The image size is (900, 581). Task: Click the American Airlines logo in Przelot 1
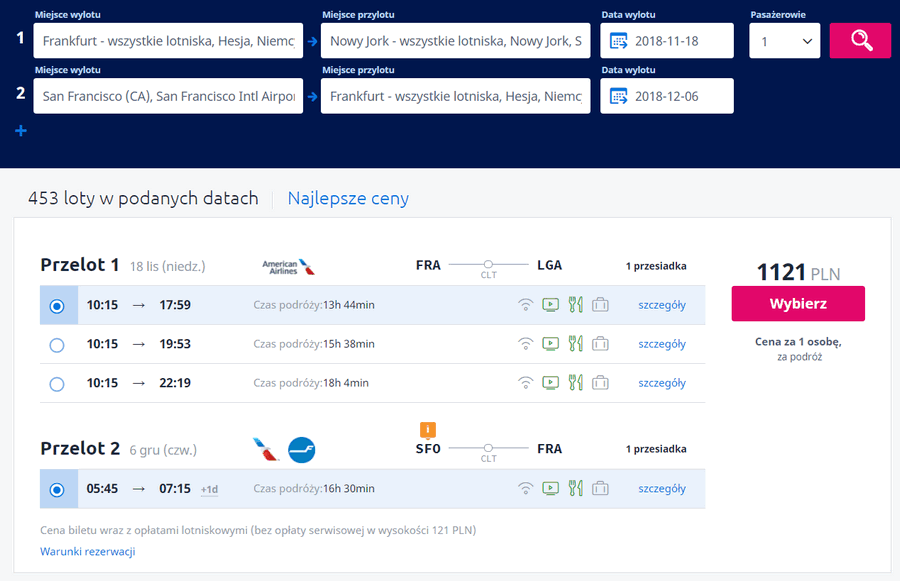tap(289, 267)
